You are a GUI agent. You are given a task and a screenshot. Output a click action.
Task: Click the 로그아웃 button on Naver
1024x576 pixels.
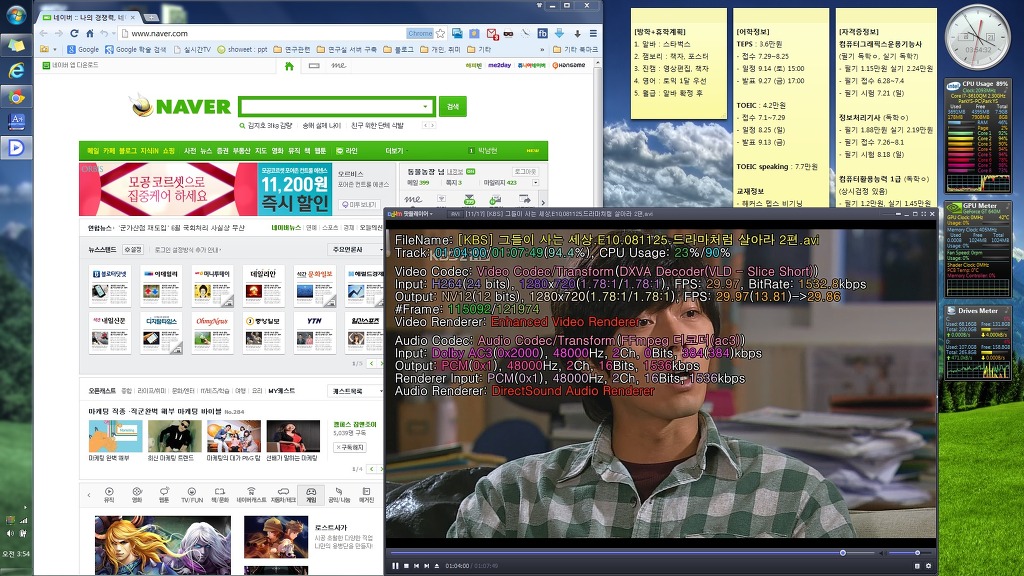[526, 171]
